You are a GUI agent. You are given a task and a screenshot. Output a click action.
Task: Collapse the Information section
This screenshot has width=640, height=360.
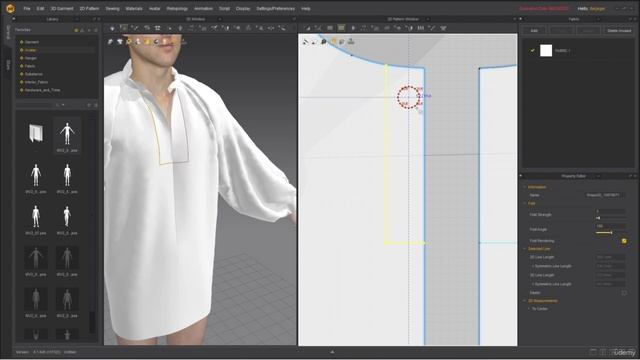click(525, 187)
